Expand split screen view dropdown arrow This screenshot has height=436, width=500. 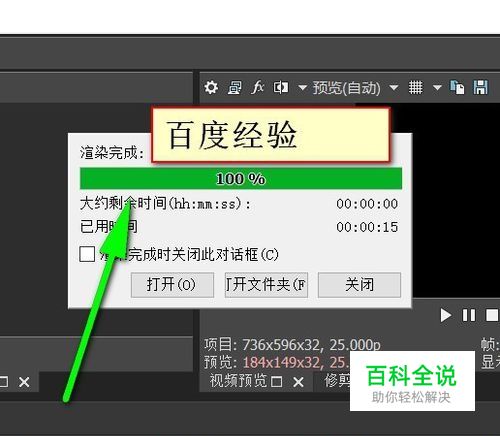coord(302,88)
